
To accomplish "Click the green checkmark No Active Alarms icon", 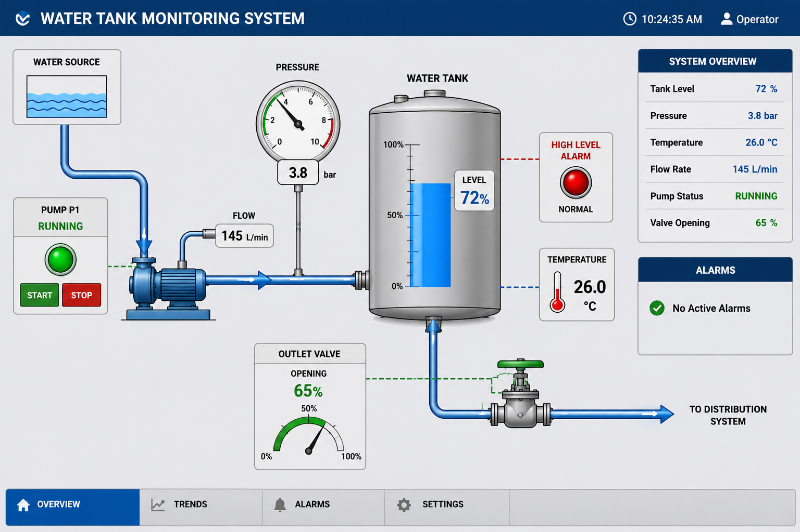I will [x=657, y=308].
